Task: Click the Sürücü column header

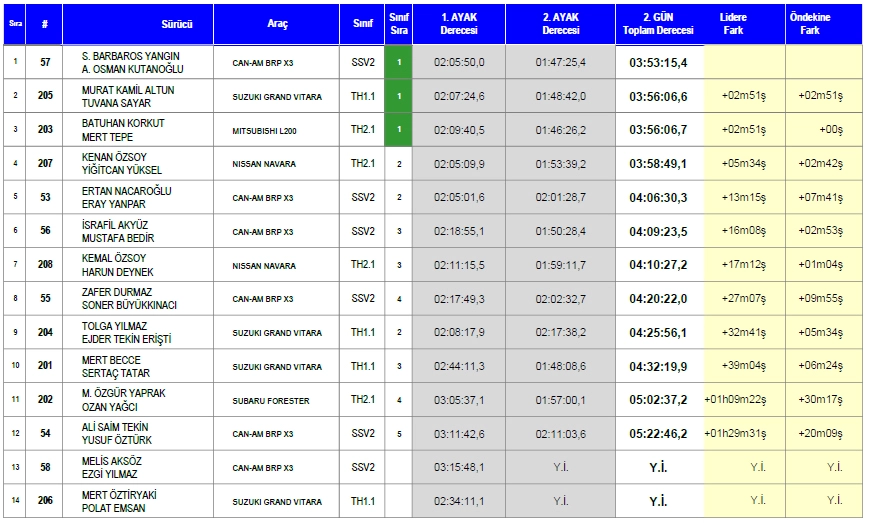Action: [136, 23]
